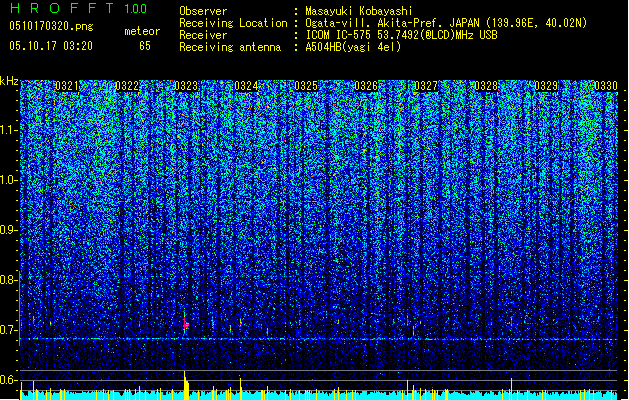The image size is (629, 400).
Task: Select the 0329 time marker
Action: (546, 86)
